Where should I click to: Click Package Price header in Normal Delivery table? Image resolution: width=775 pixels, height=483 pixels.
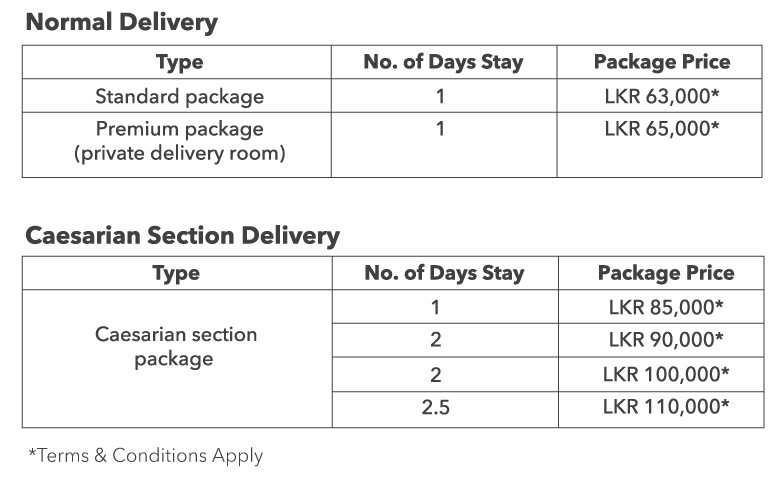click(x=662, y=62)
